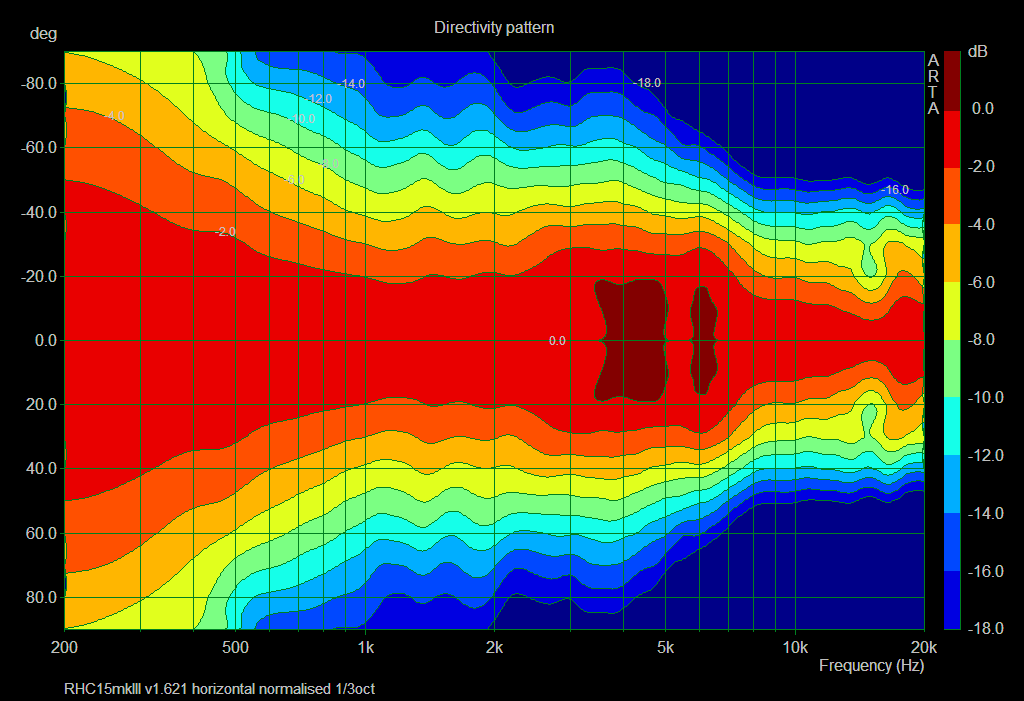The width and height of the screenshot is (1024, 701).
Task: Click the "-40.0" y-axis tick label
Action: [x=39, y=212]
